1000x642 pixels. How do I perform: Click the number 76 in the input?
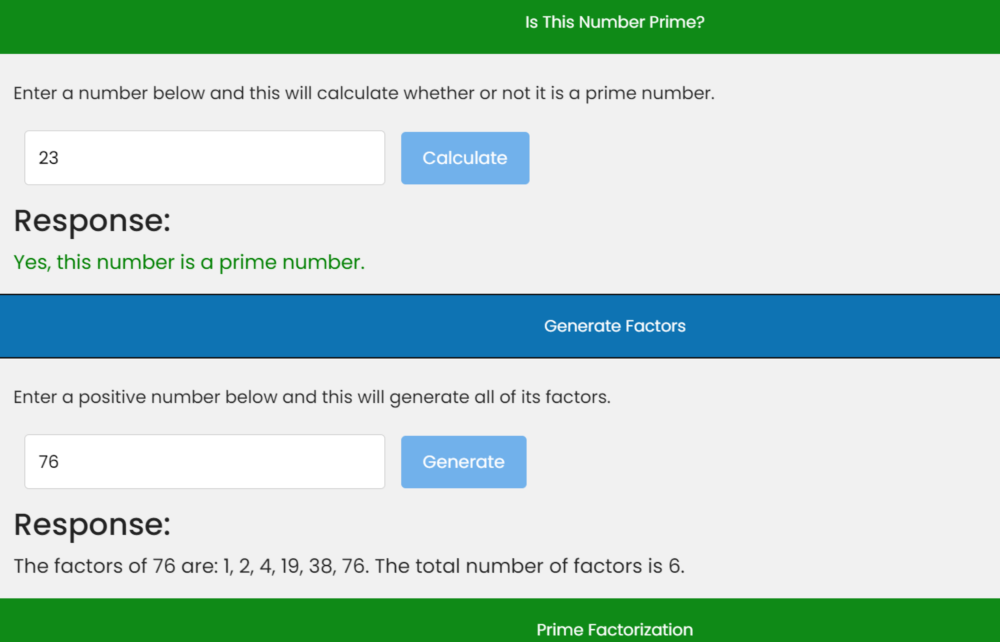48,461
